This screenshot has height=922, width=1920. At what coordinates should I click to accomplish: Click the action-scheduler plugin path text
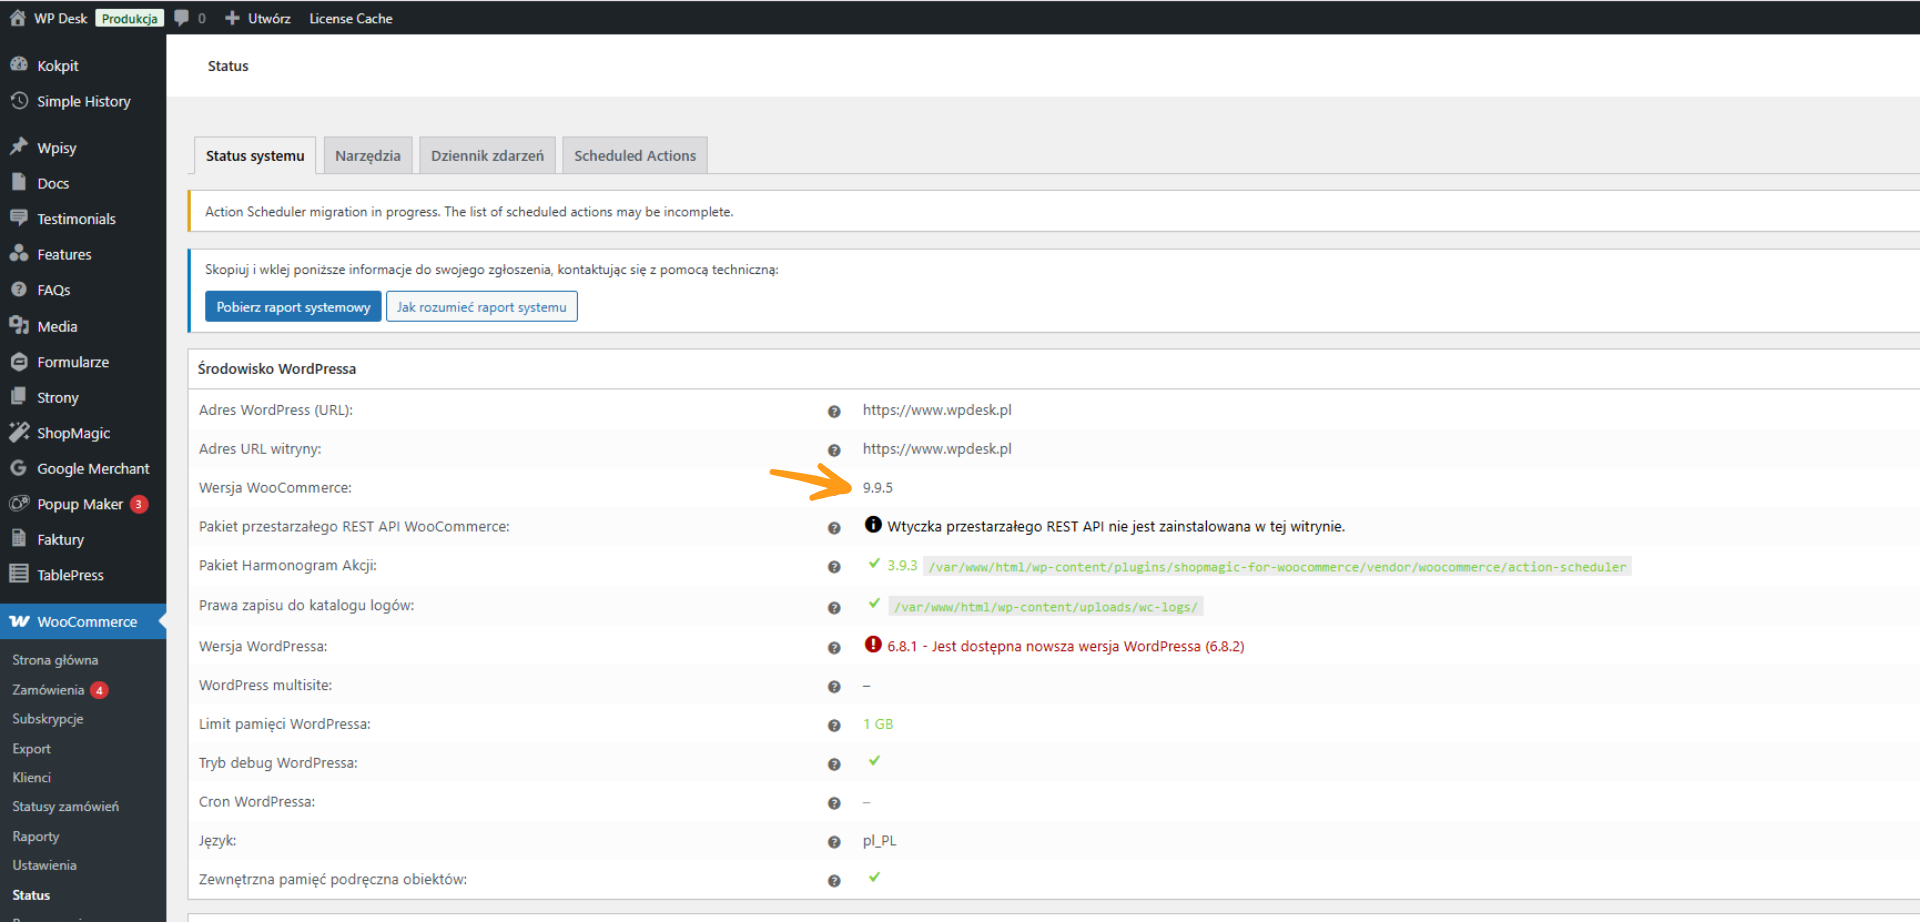[1277, 567]
